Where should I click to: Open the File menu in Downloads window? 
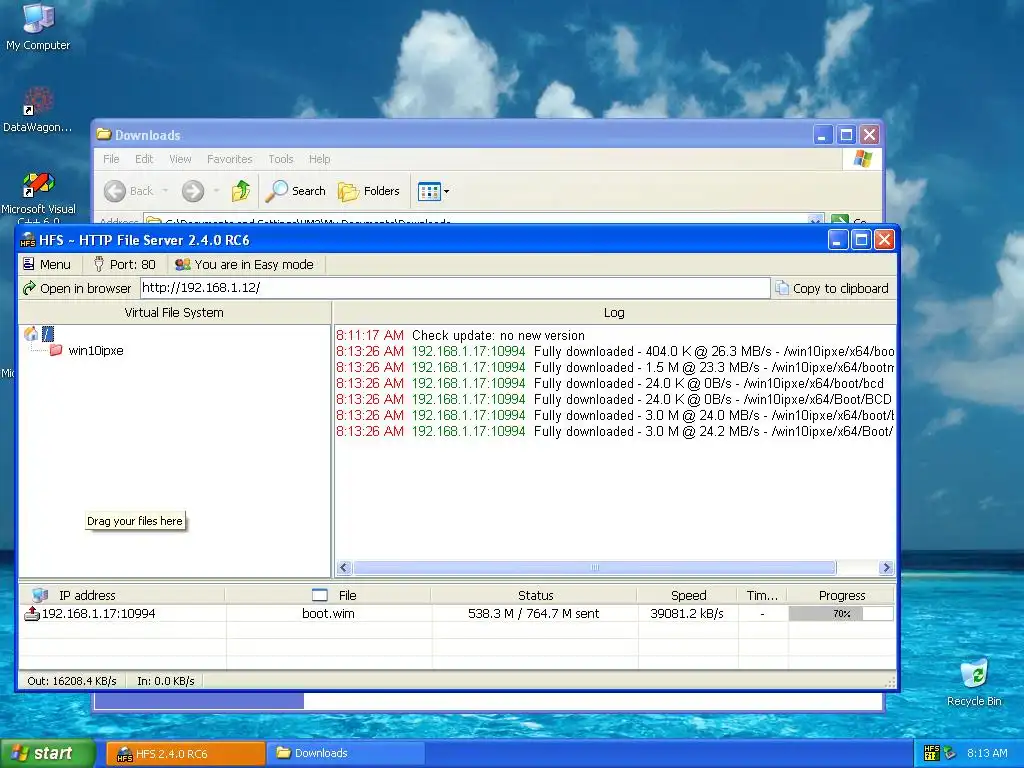[x=111, y=159]
